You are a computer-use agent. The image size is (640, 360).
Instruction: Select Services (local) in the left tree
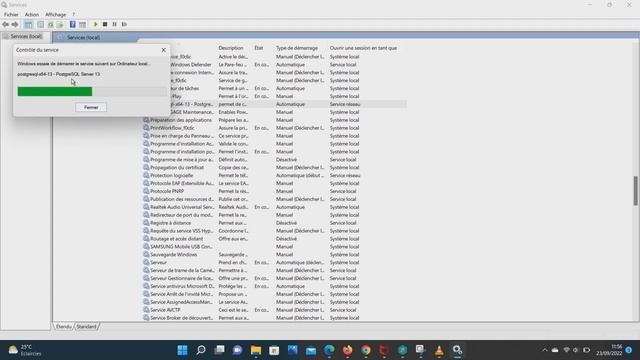pyautogui.click(x=26, y=36)
